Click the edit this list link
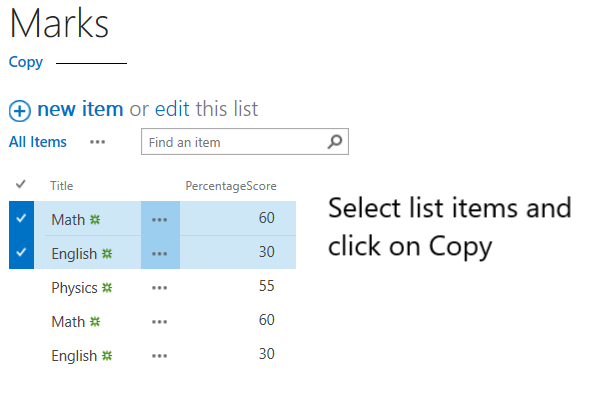The height and width of the screenshot is (404, 592). (206, 109)
